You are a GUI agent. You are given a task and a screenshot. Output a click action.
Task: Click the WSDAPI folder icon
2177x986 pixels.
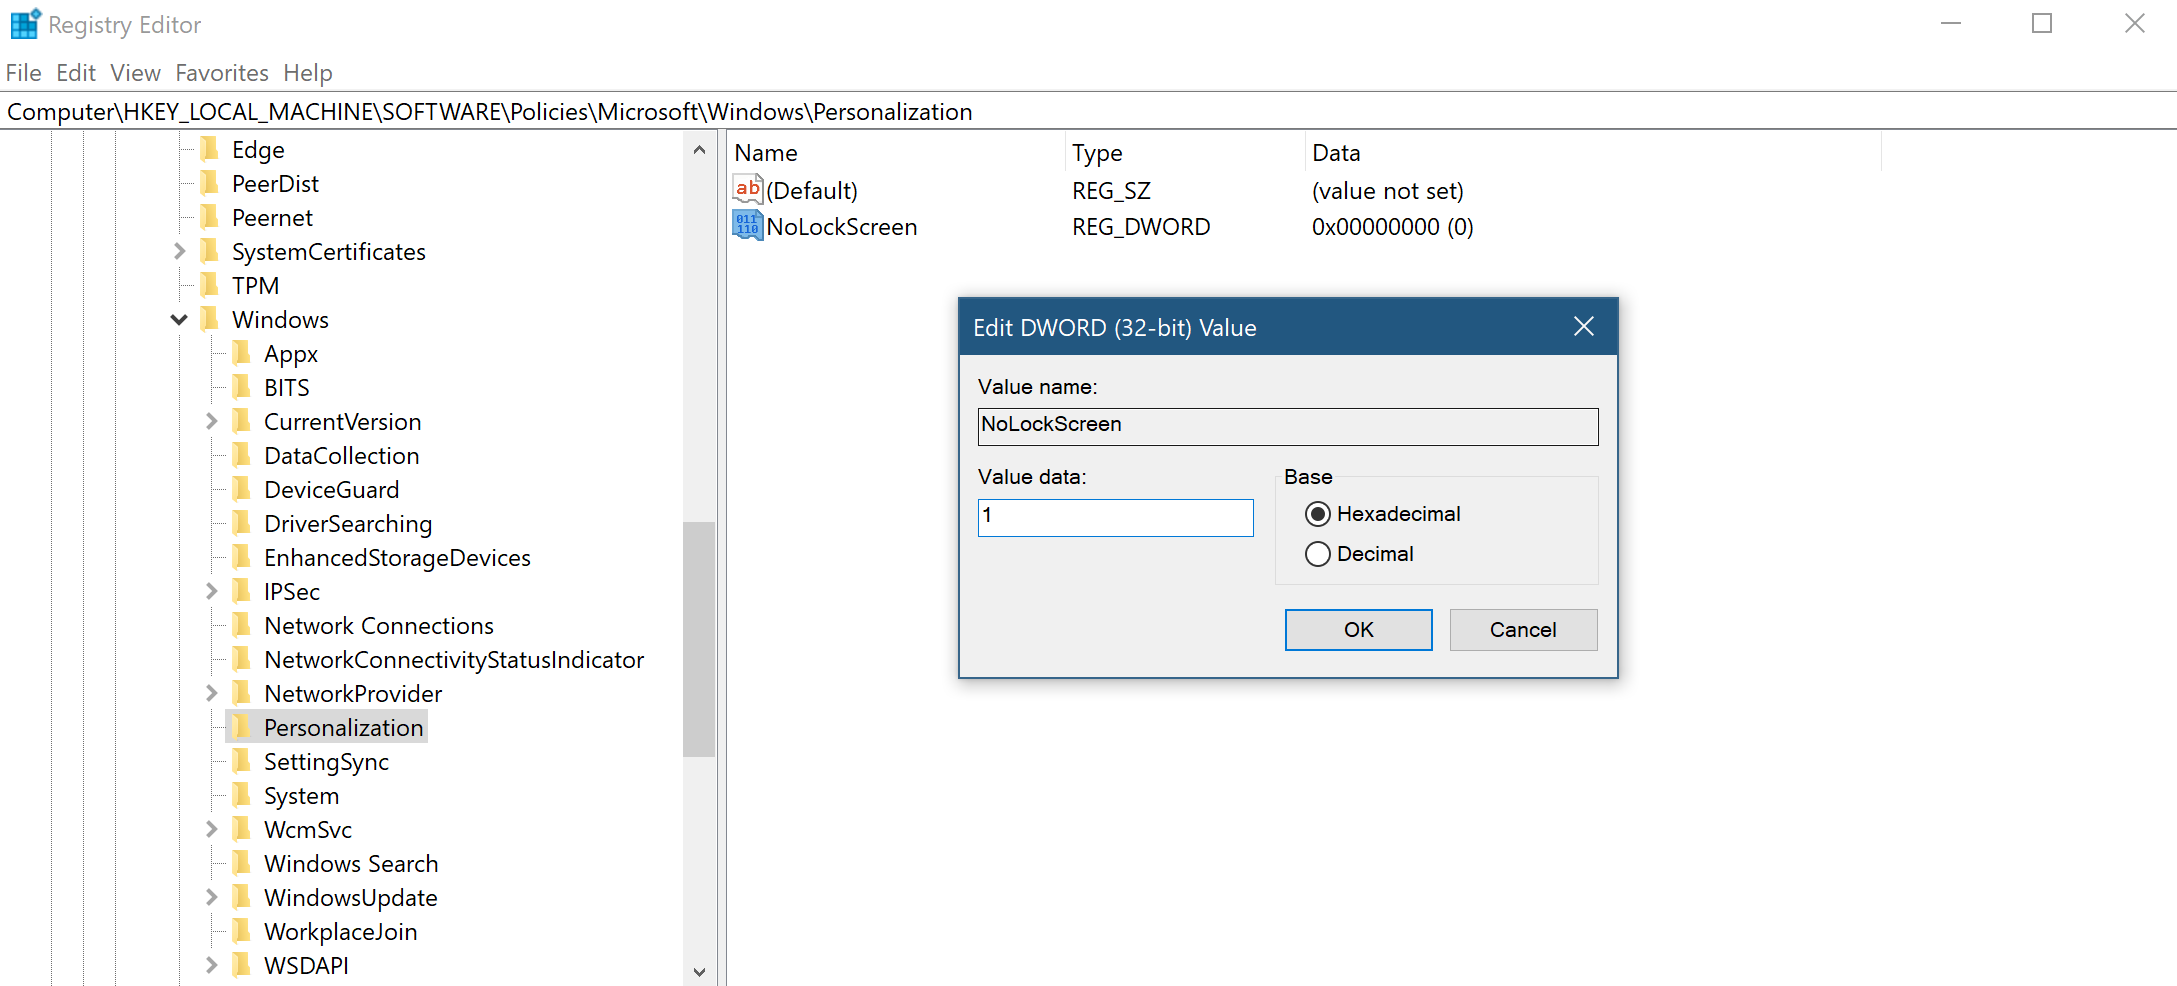point(242,966)
